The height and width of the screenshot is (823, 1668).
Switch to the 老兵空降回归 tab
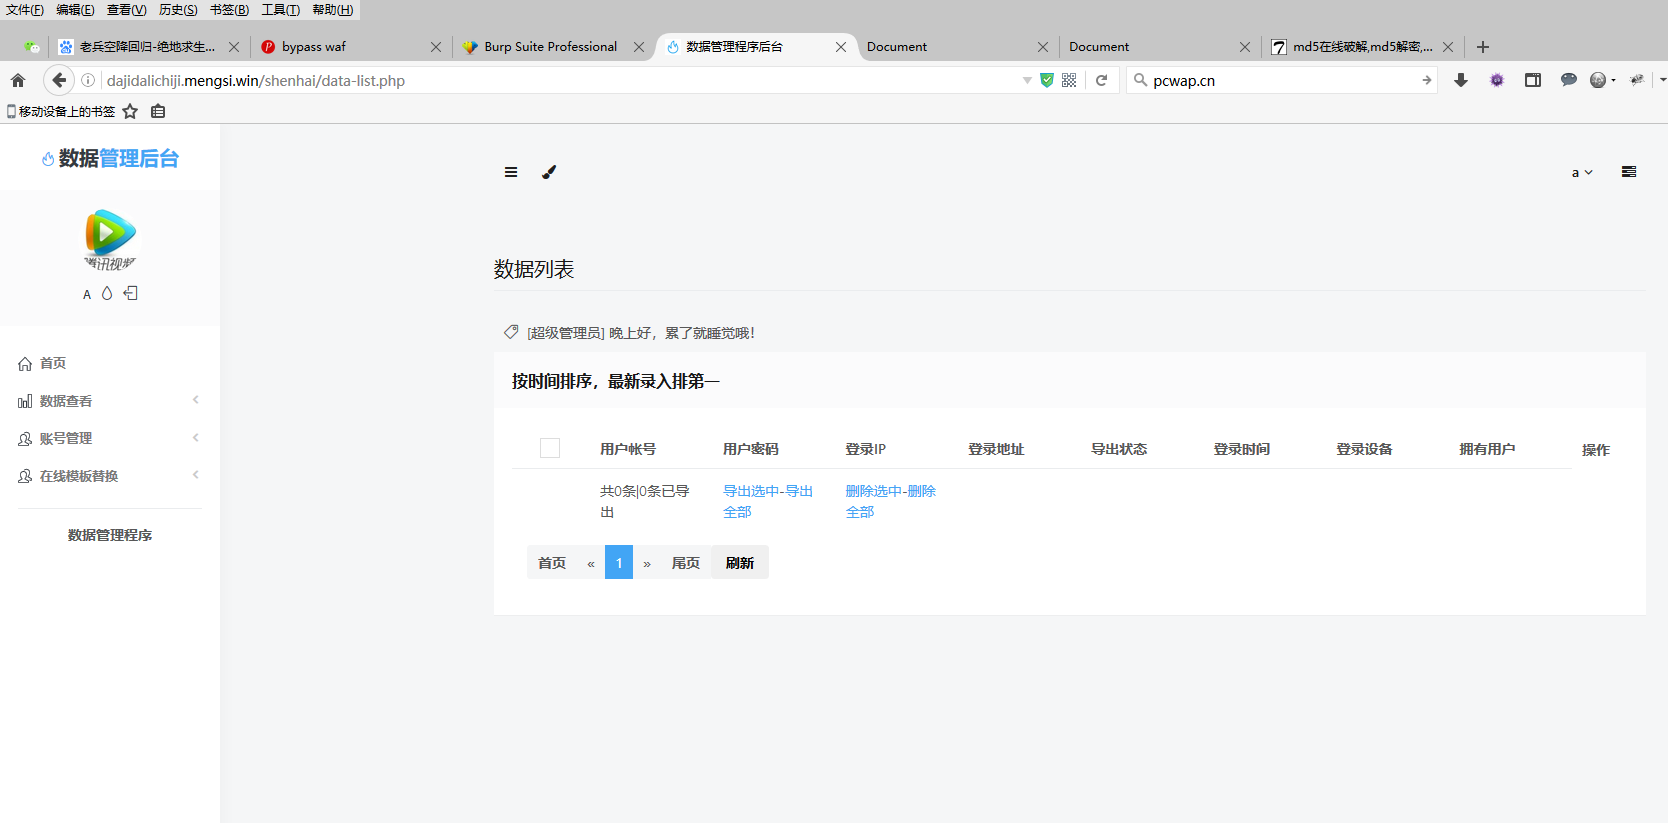[x=148, y=47]
